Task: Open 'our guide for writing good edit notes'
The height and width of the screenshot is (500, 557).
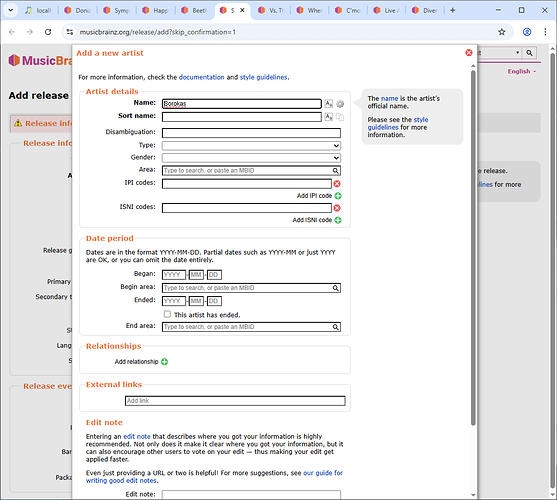Action: pos(214,477)
